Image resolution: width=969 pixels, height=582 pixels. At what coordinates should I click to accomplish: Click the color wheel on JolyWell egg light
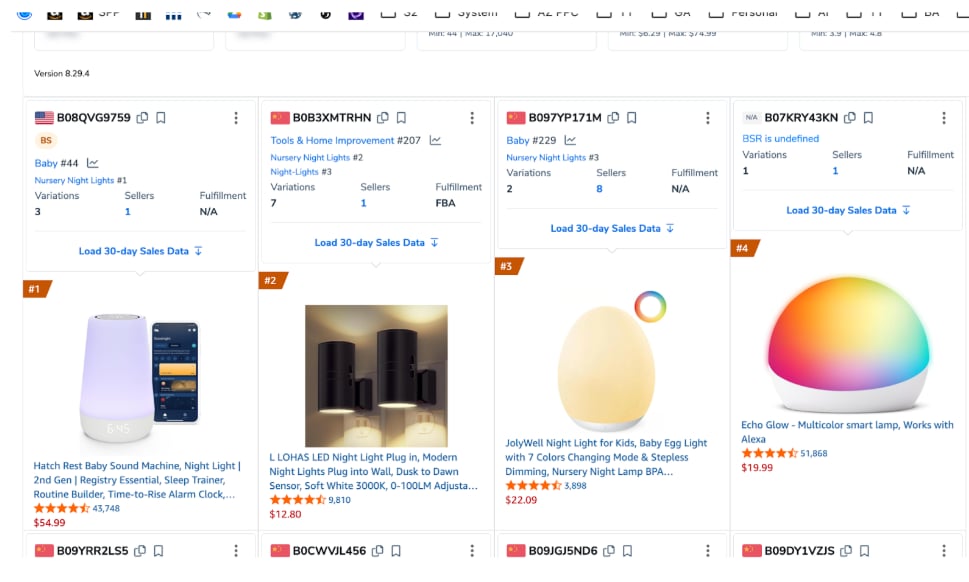pos(649,306)
